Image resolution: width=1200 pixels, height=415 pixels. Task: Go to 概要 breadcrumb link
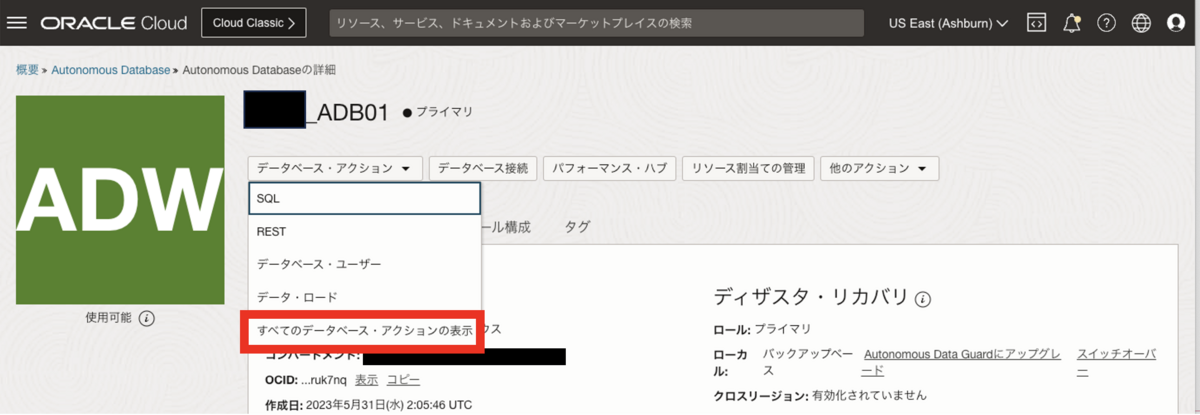[27, 70]
